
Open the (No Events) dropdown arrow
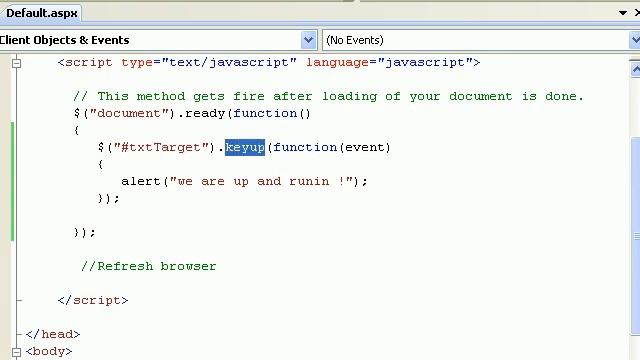[635, 40]
